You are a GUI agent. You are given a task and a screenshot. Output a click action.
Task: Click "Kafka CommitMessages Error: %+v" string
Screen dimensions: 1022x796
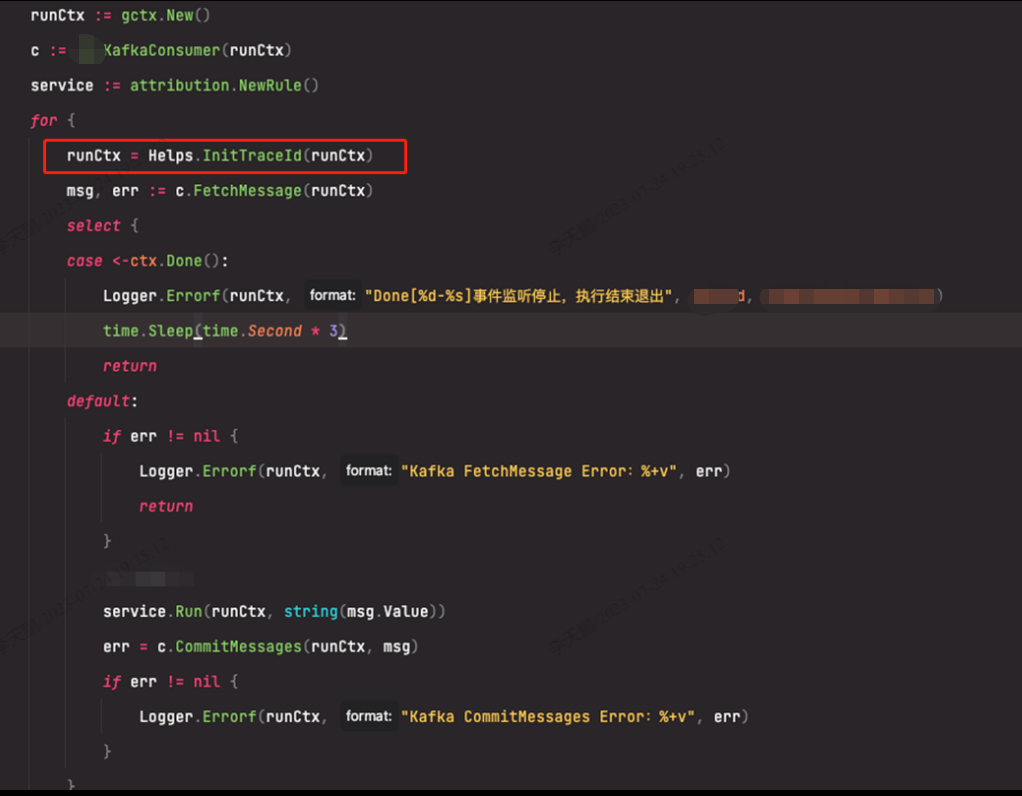click(548, 717)
